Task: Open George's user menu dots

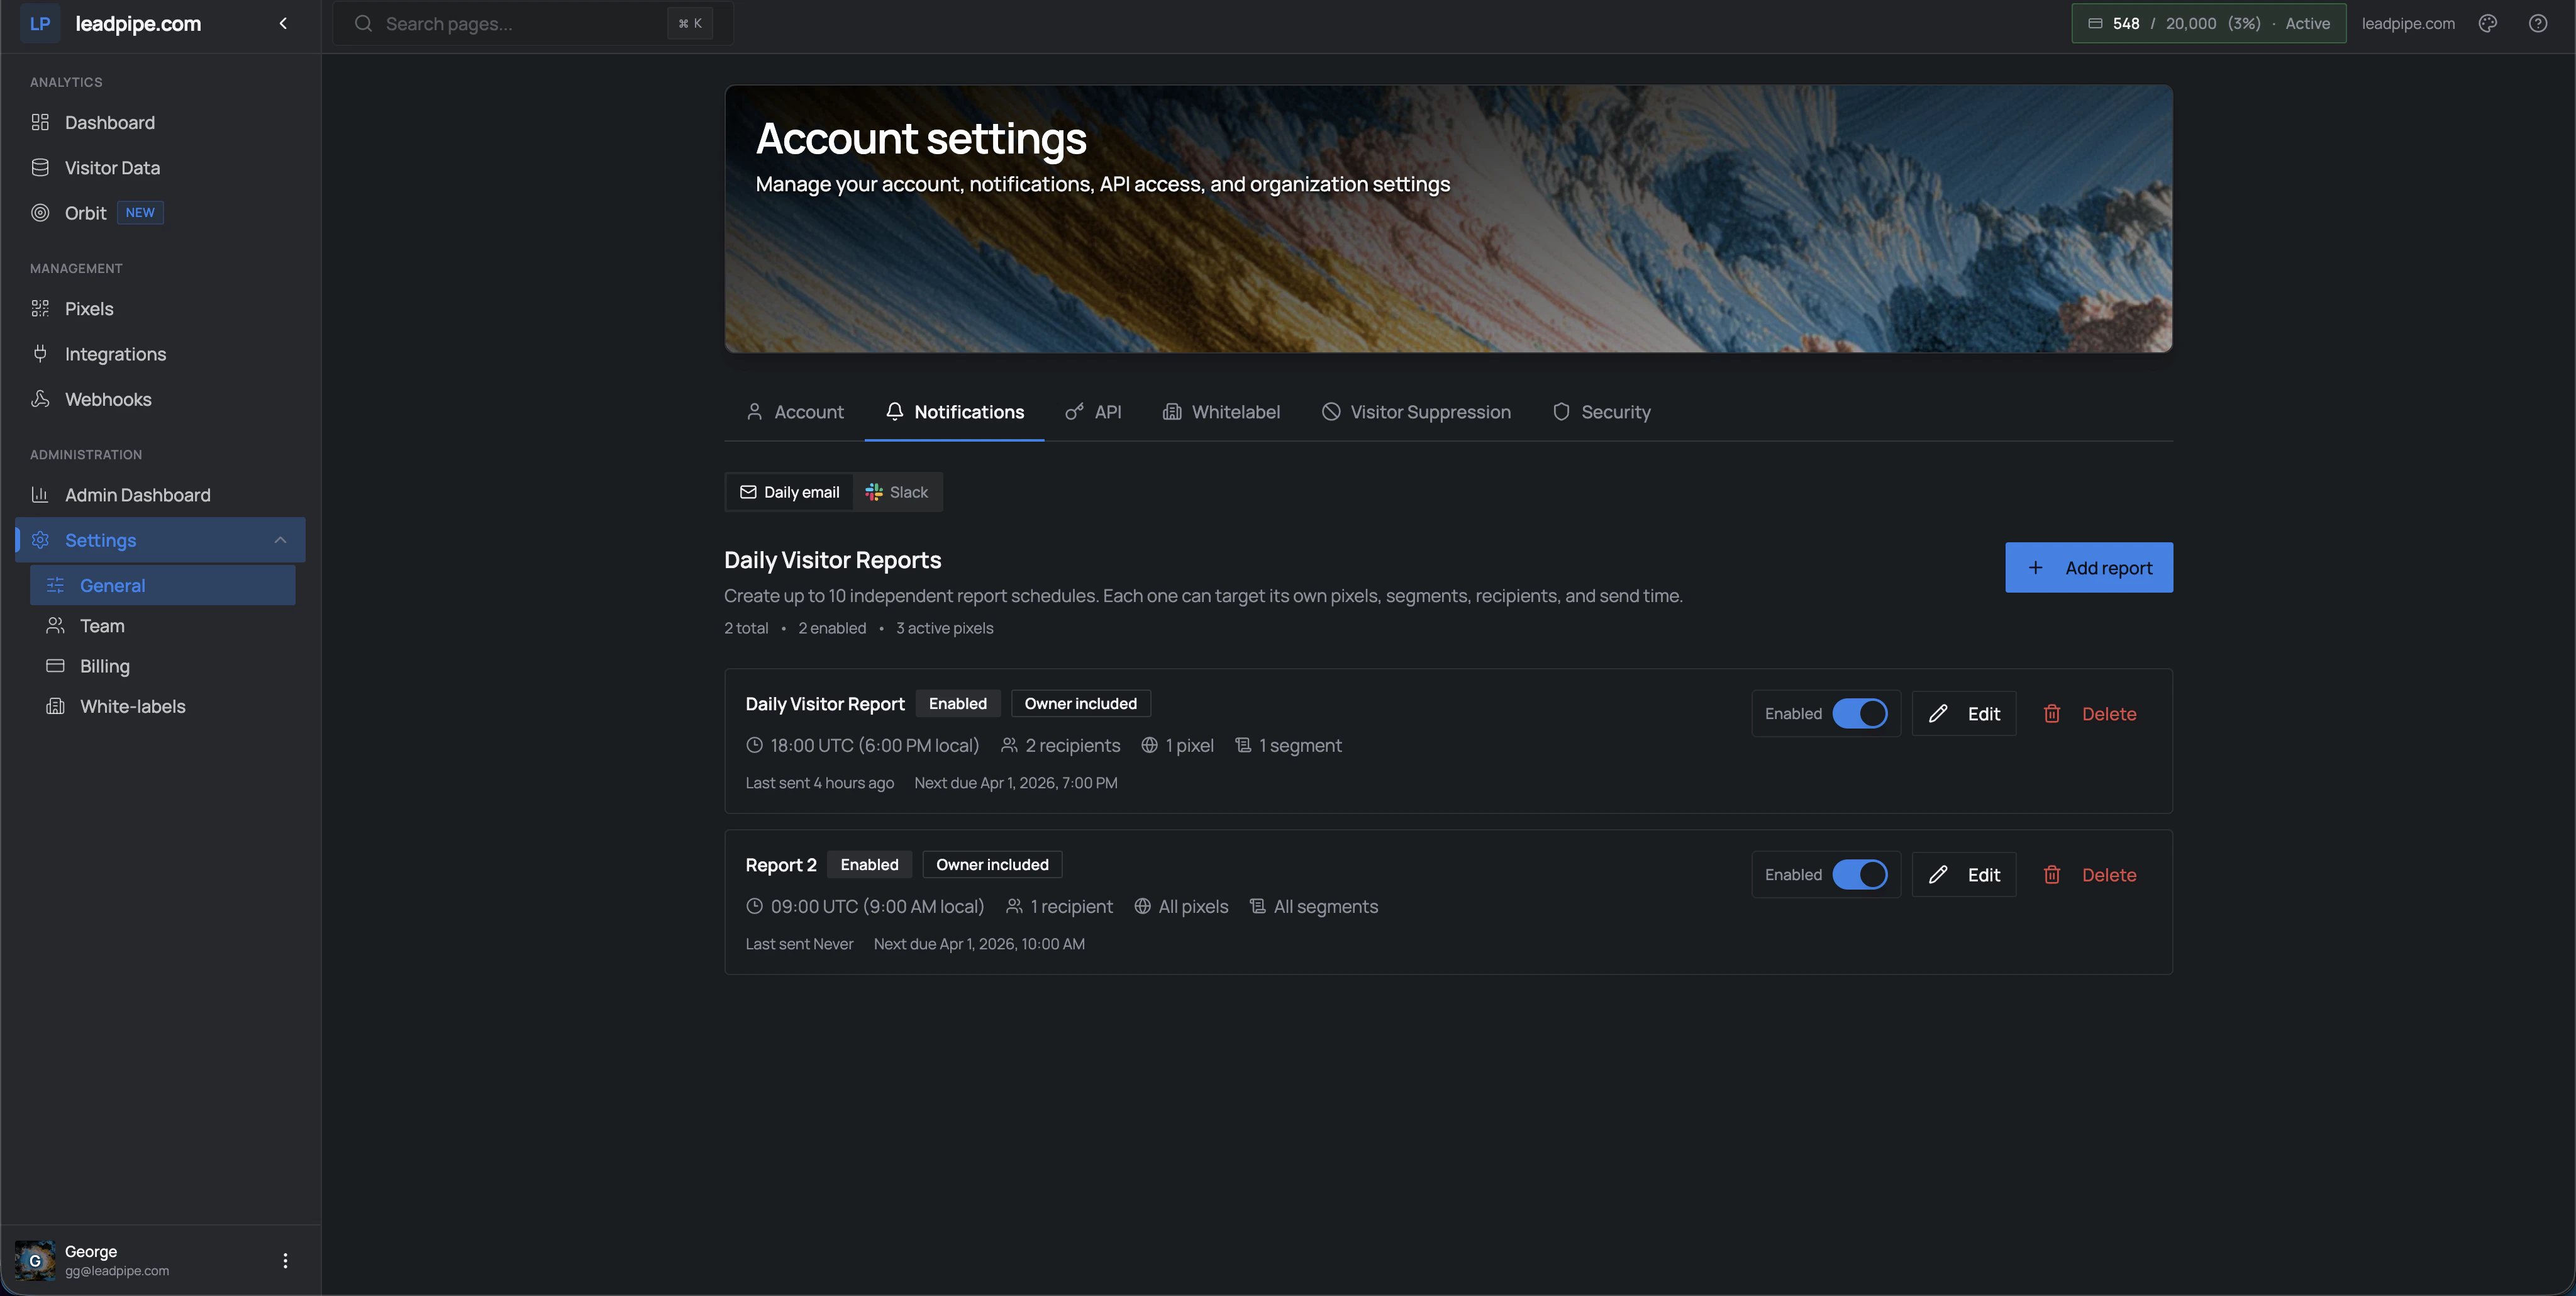Action: coord(285,1260)
